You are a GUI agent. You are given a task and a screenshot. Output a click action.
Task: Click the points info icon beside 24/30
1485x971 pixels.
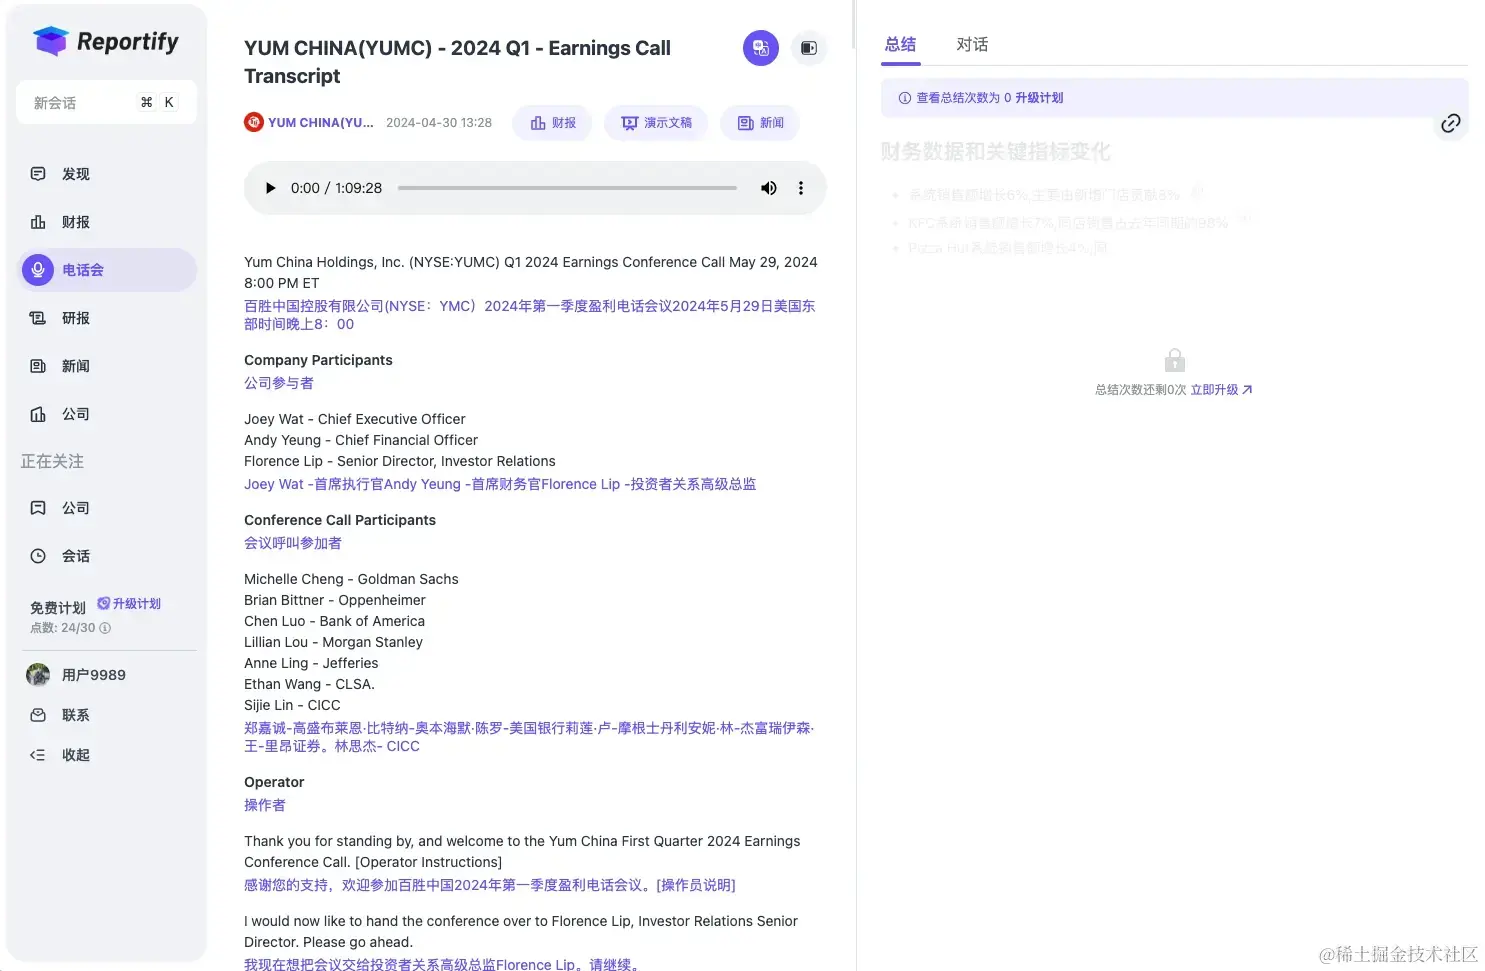105,628
